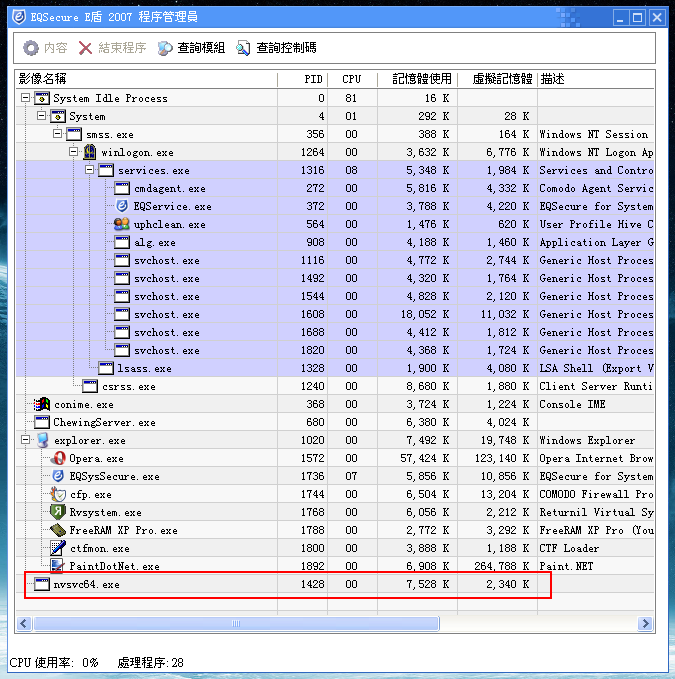Click the 內容 gear toolbar icon

tap(31, 48)
